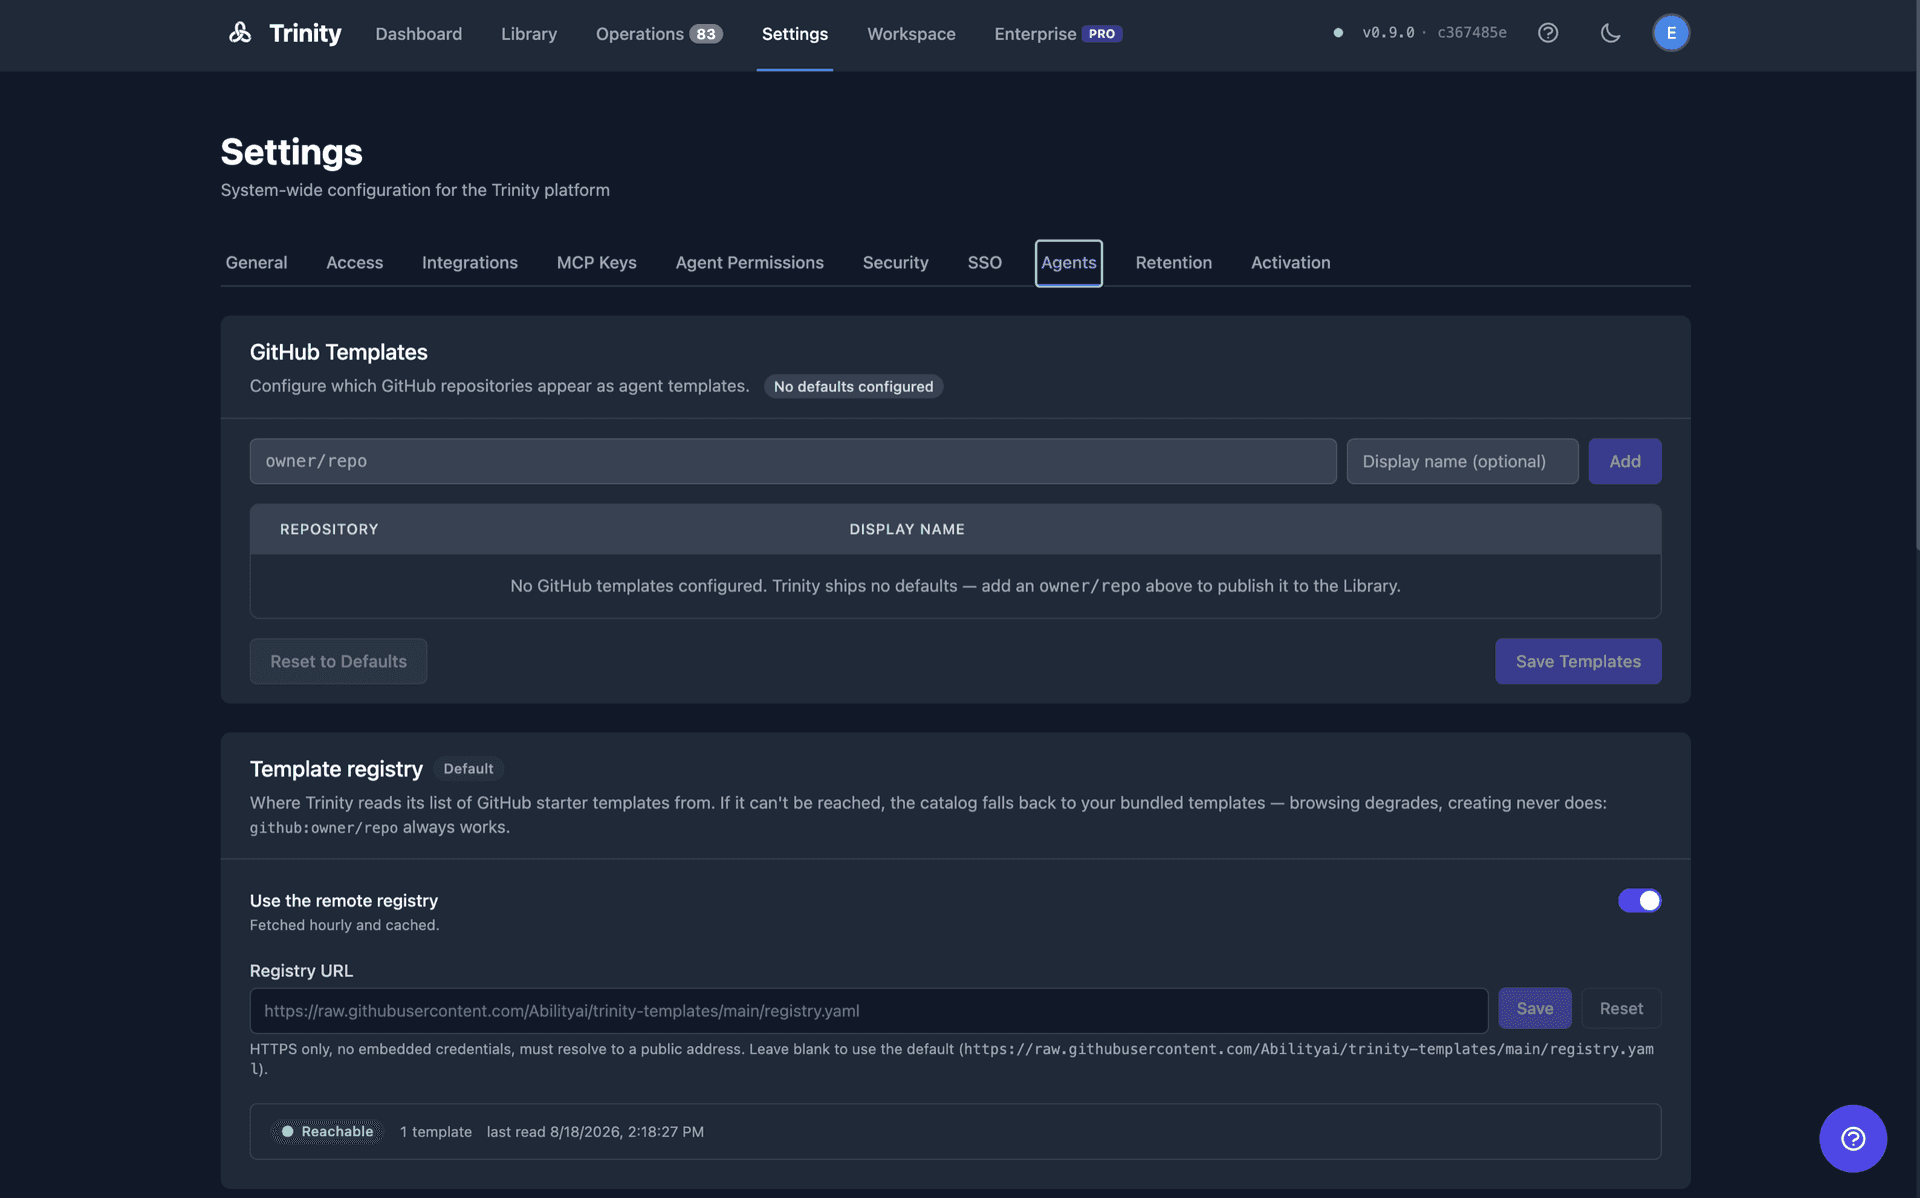Click the DISPLAY NAME column header
The width and height of the screenshot is (1920, 1198).
(x=907, y=529)
